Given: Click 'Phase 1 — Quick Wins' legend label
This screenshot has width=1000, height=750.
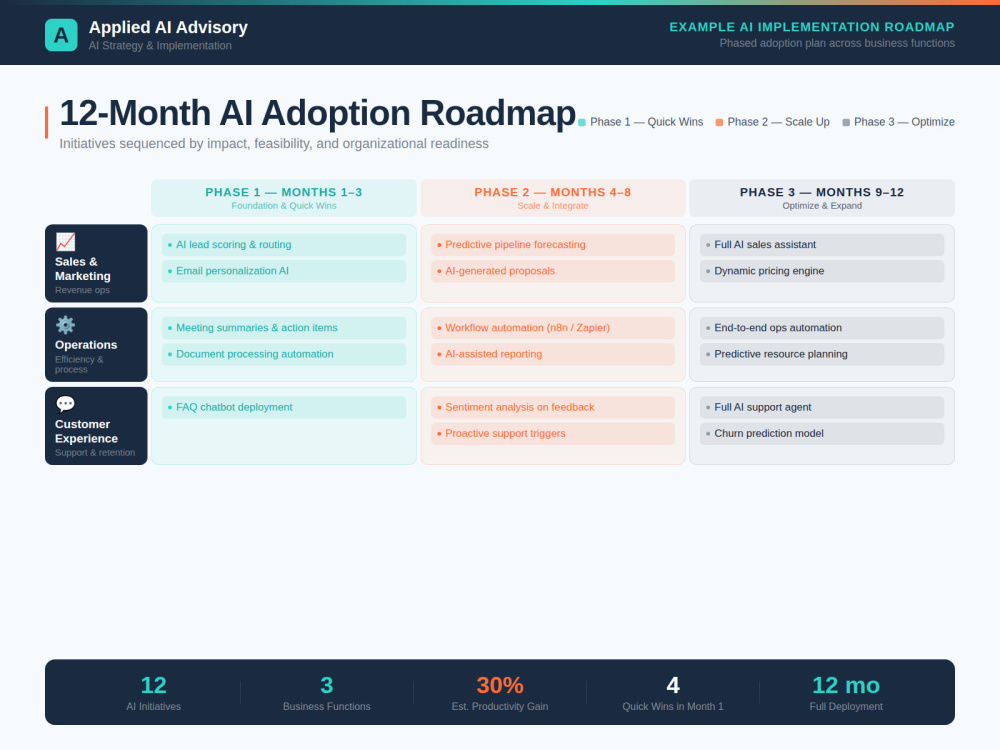Looking at the screenshot, I should 647,122.
